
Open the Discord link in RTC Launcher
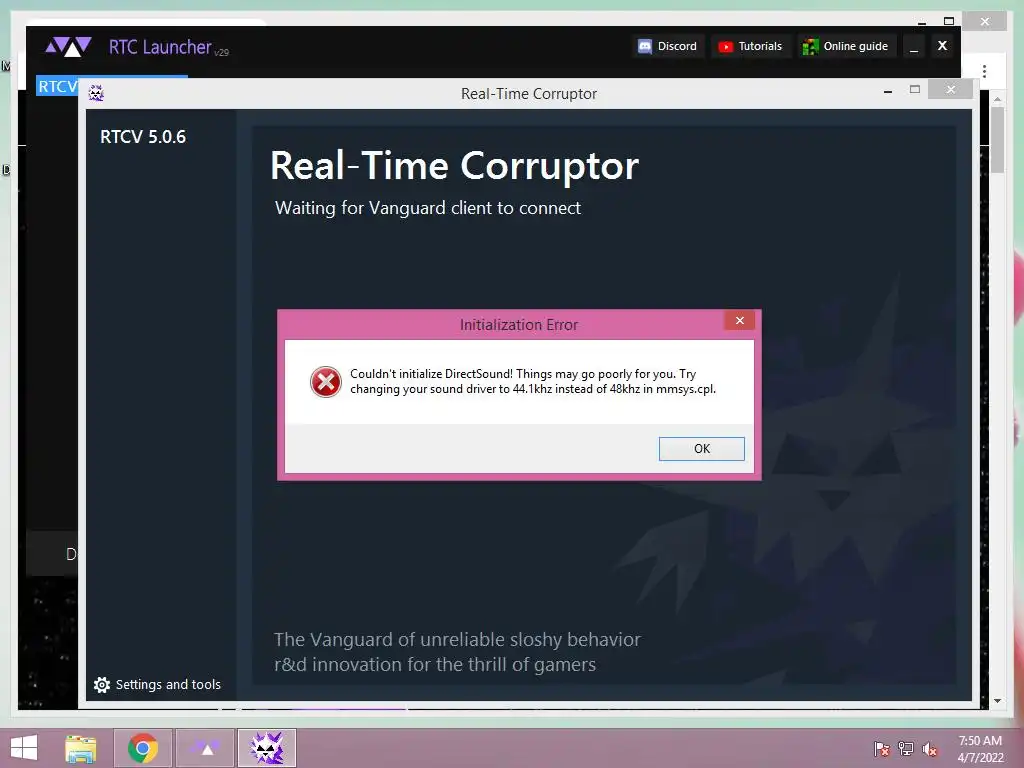pyautogui.click(x=667, y=46)
